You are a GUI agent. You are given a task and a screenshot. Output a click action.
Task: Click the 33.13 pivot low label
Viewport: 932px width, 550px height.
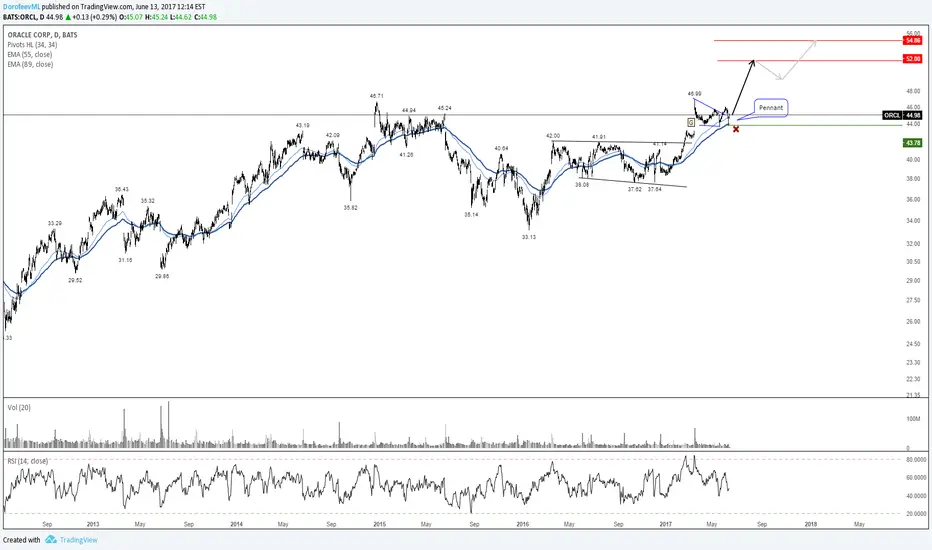(x=528, y=237)
